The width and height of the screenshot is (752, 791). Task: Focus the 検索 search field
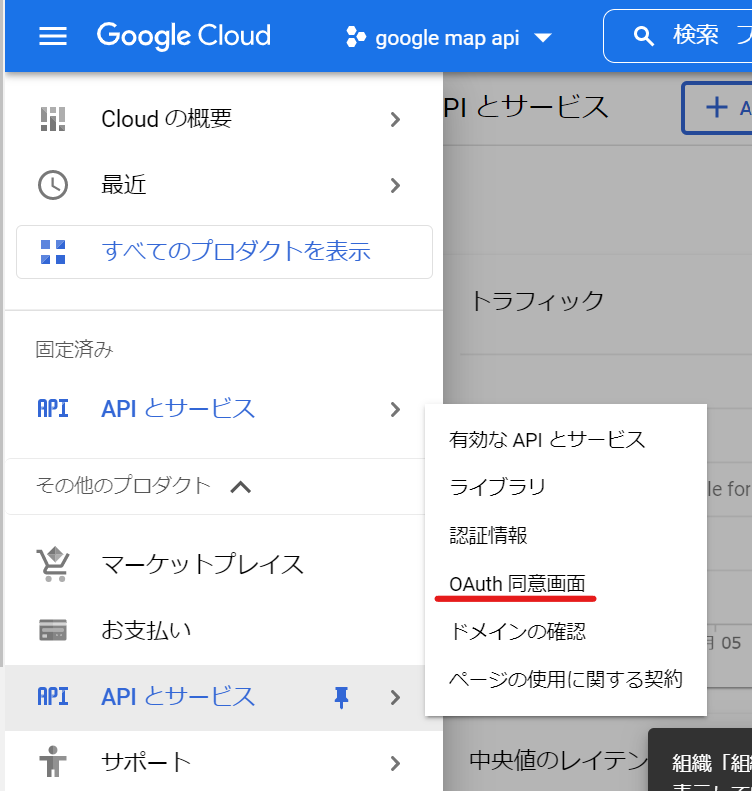[x=678, y=36]
